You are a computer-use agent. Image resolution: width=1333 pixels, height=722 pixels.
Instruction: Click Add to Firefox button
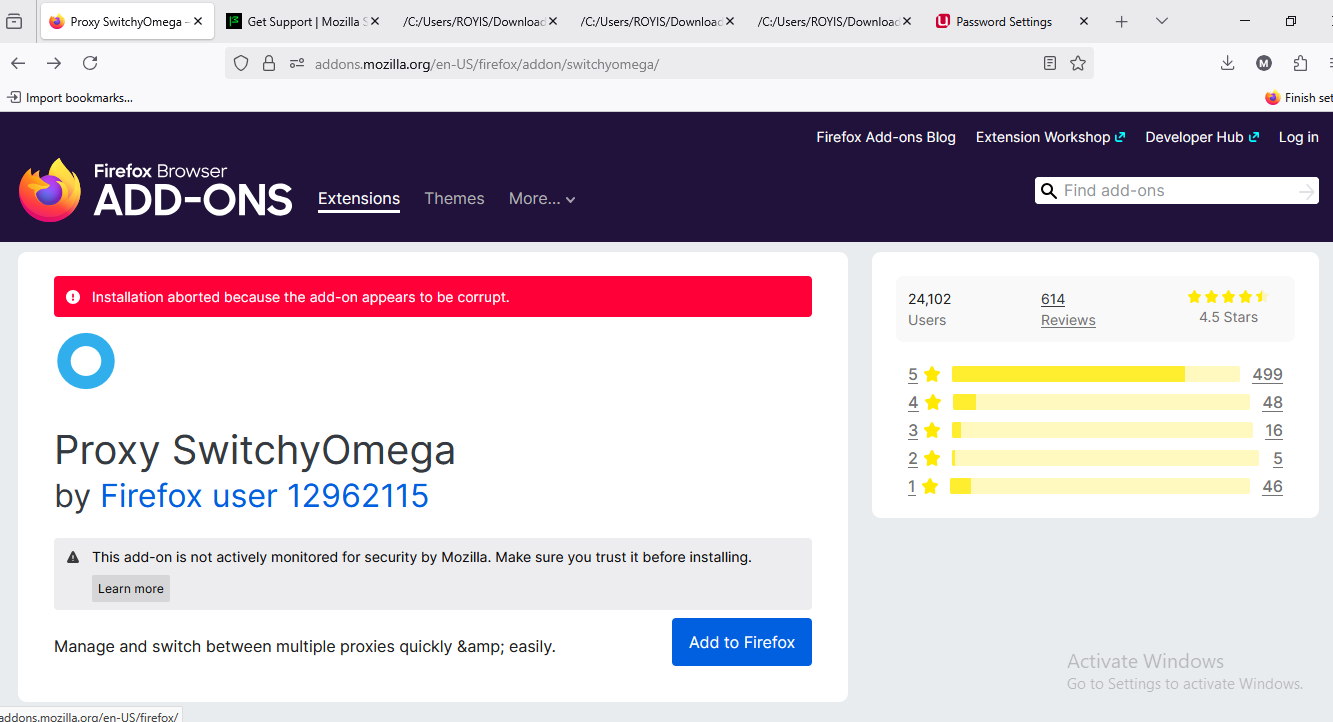click(742, 642)
